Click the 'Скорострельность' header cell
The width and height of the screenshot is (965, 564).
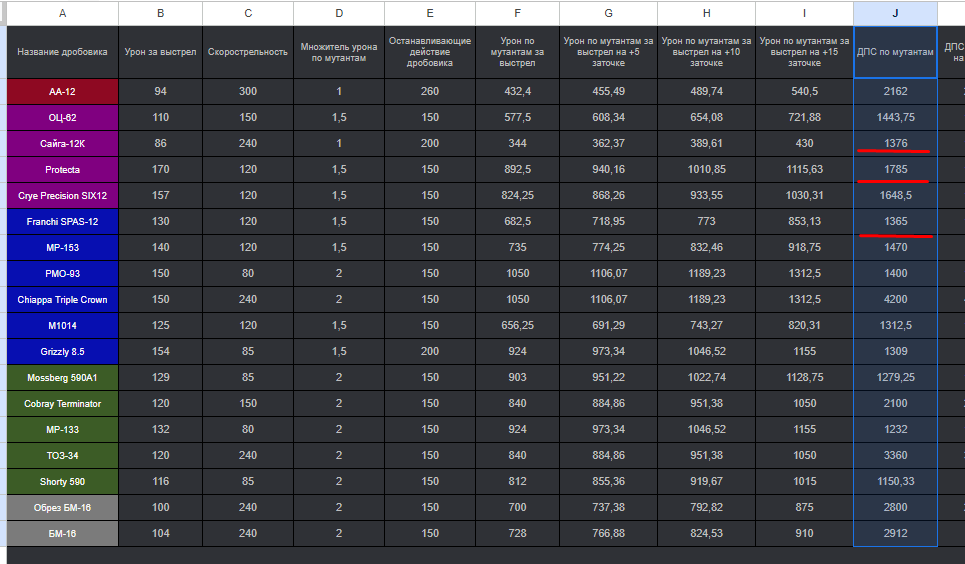[x=248, y=52]
